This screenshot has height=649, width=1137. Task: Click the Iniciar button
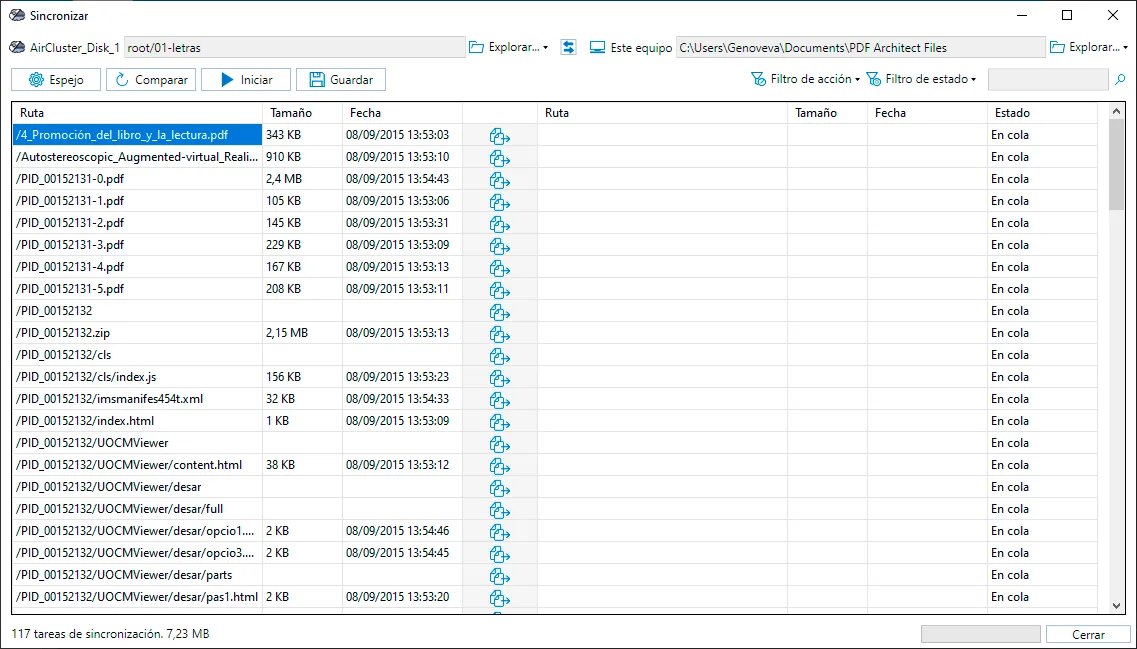pyautogui.click(x=246, y=80)
